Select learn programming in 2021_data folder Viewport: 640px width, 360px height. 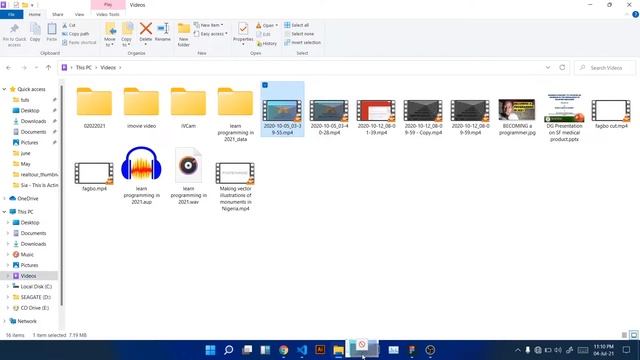tap(235, 114)
